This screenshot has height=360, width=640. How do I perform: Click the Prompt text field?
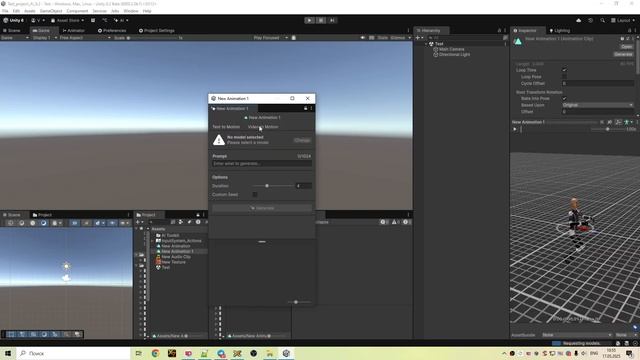[x=262, y=163]
